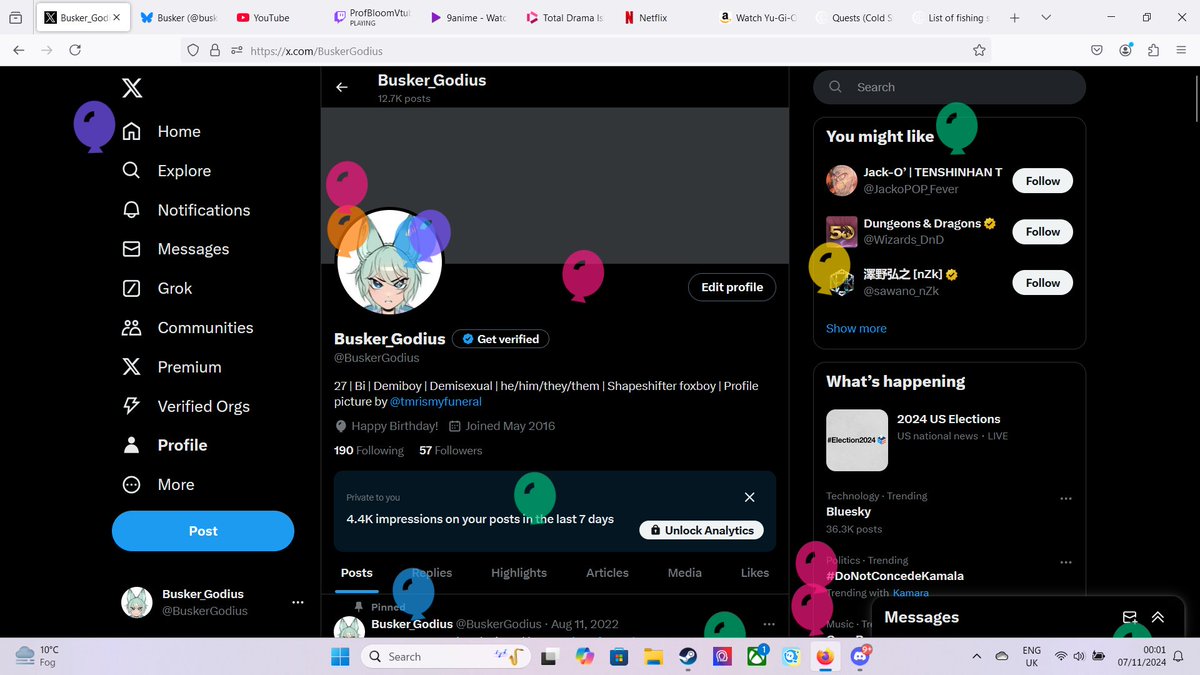Click the back arrow beside Busker_Godius header
Image resolution: width=1200 pixels, height=675 pixels.
pyautogui.click(x=342, y=87)
